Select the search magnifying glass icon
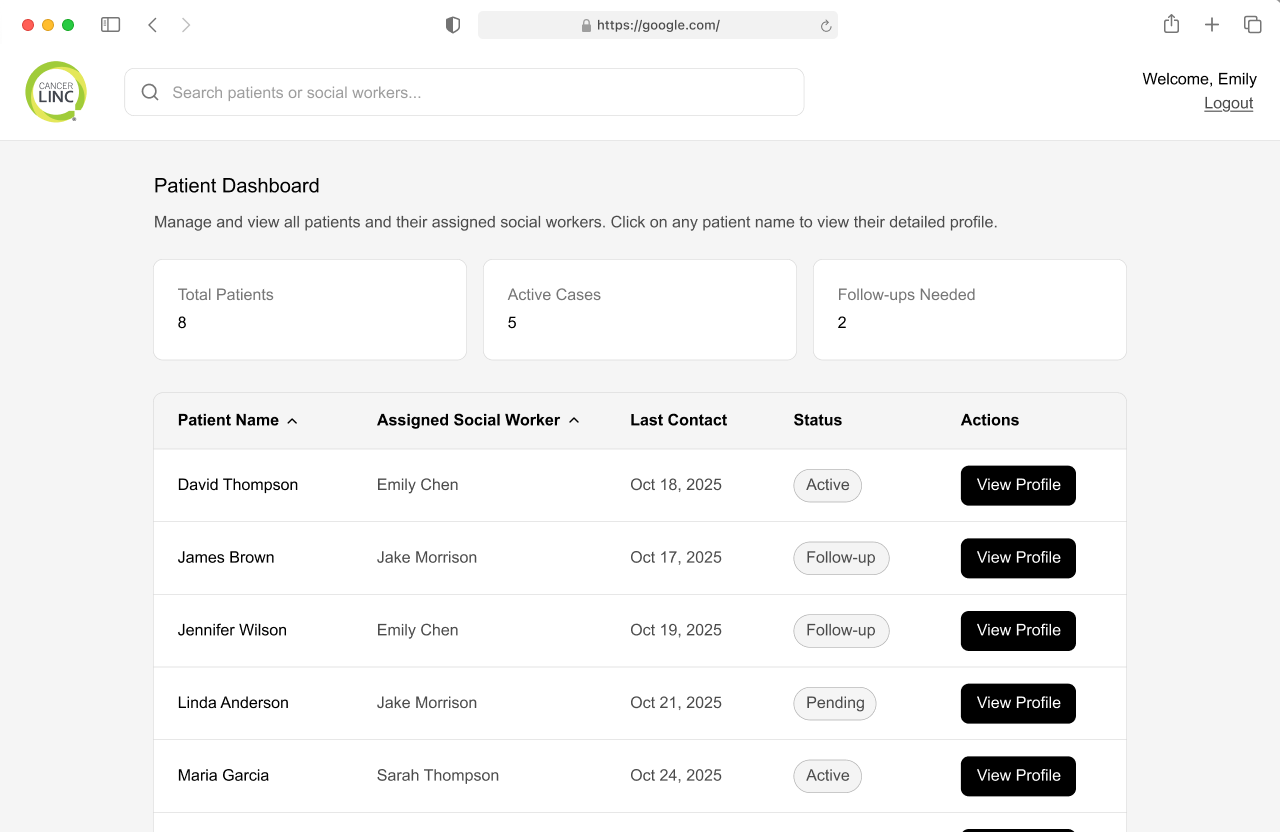The width and height of the screenshot is (1280, 832). 149,92
